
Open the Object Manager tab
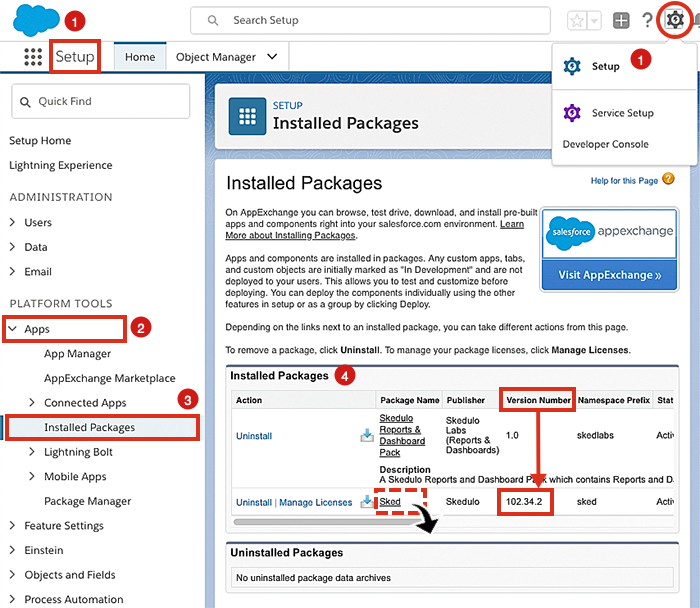(216, 57)
